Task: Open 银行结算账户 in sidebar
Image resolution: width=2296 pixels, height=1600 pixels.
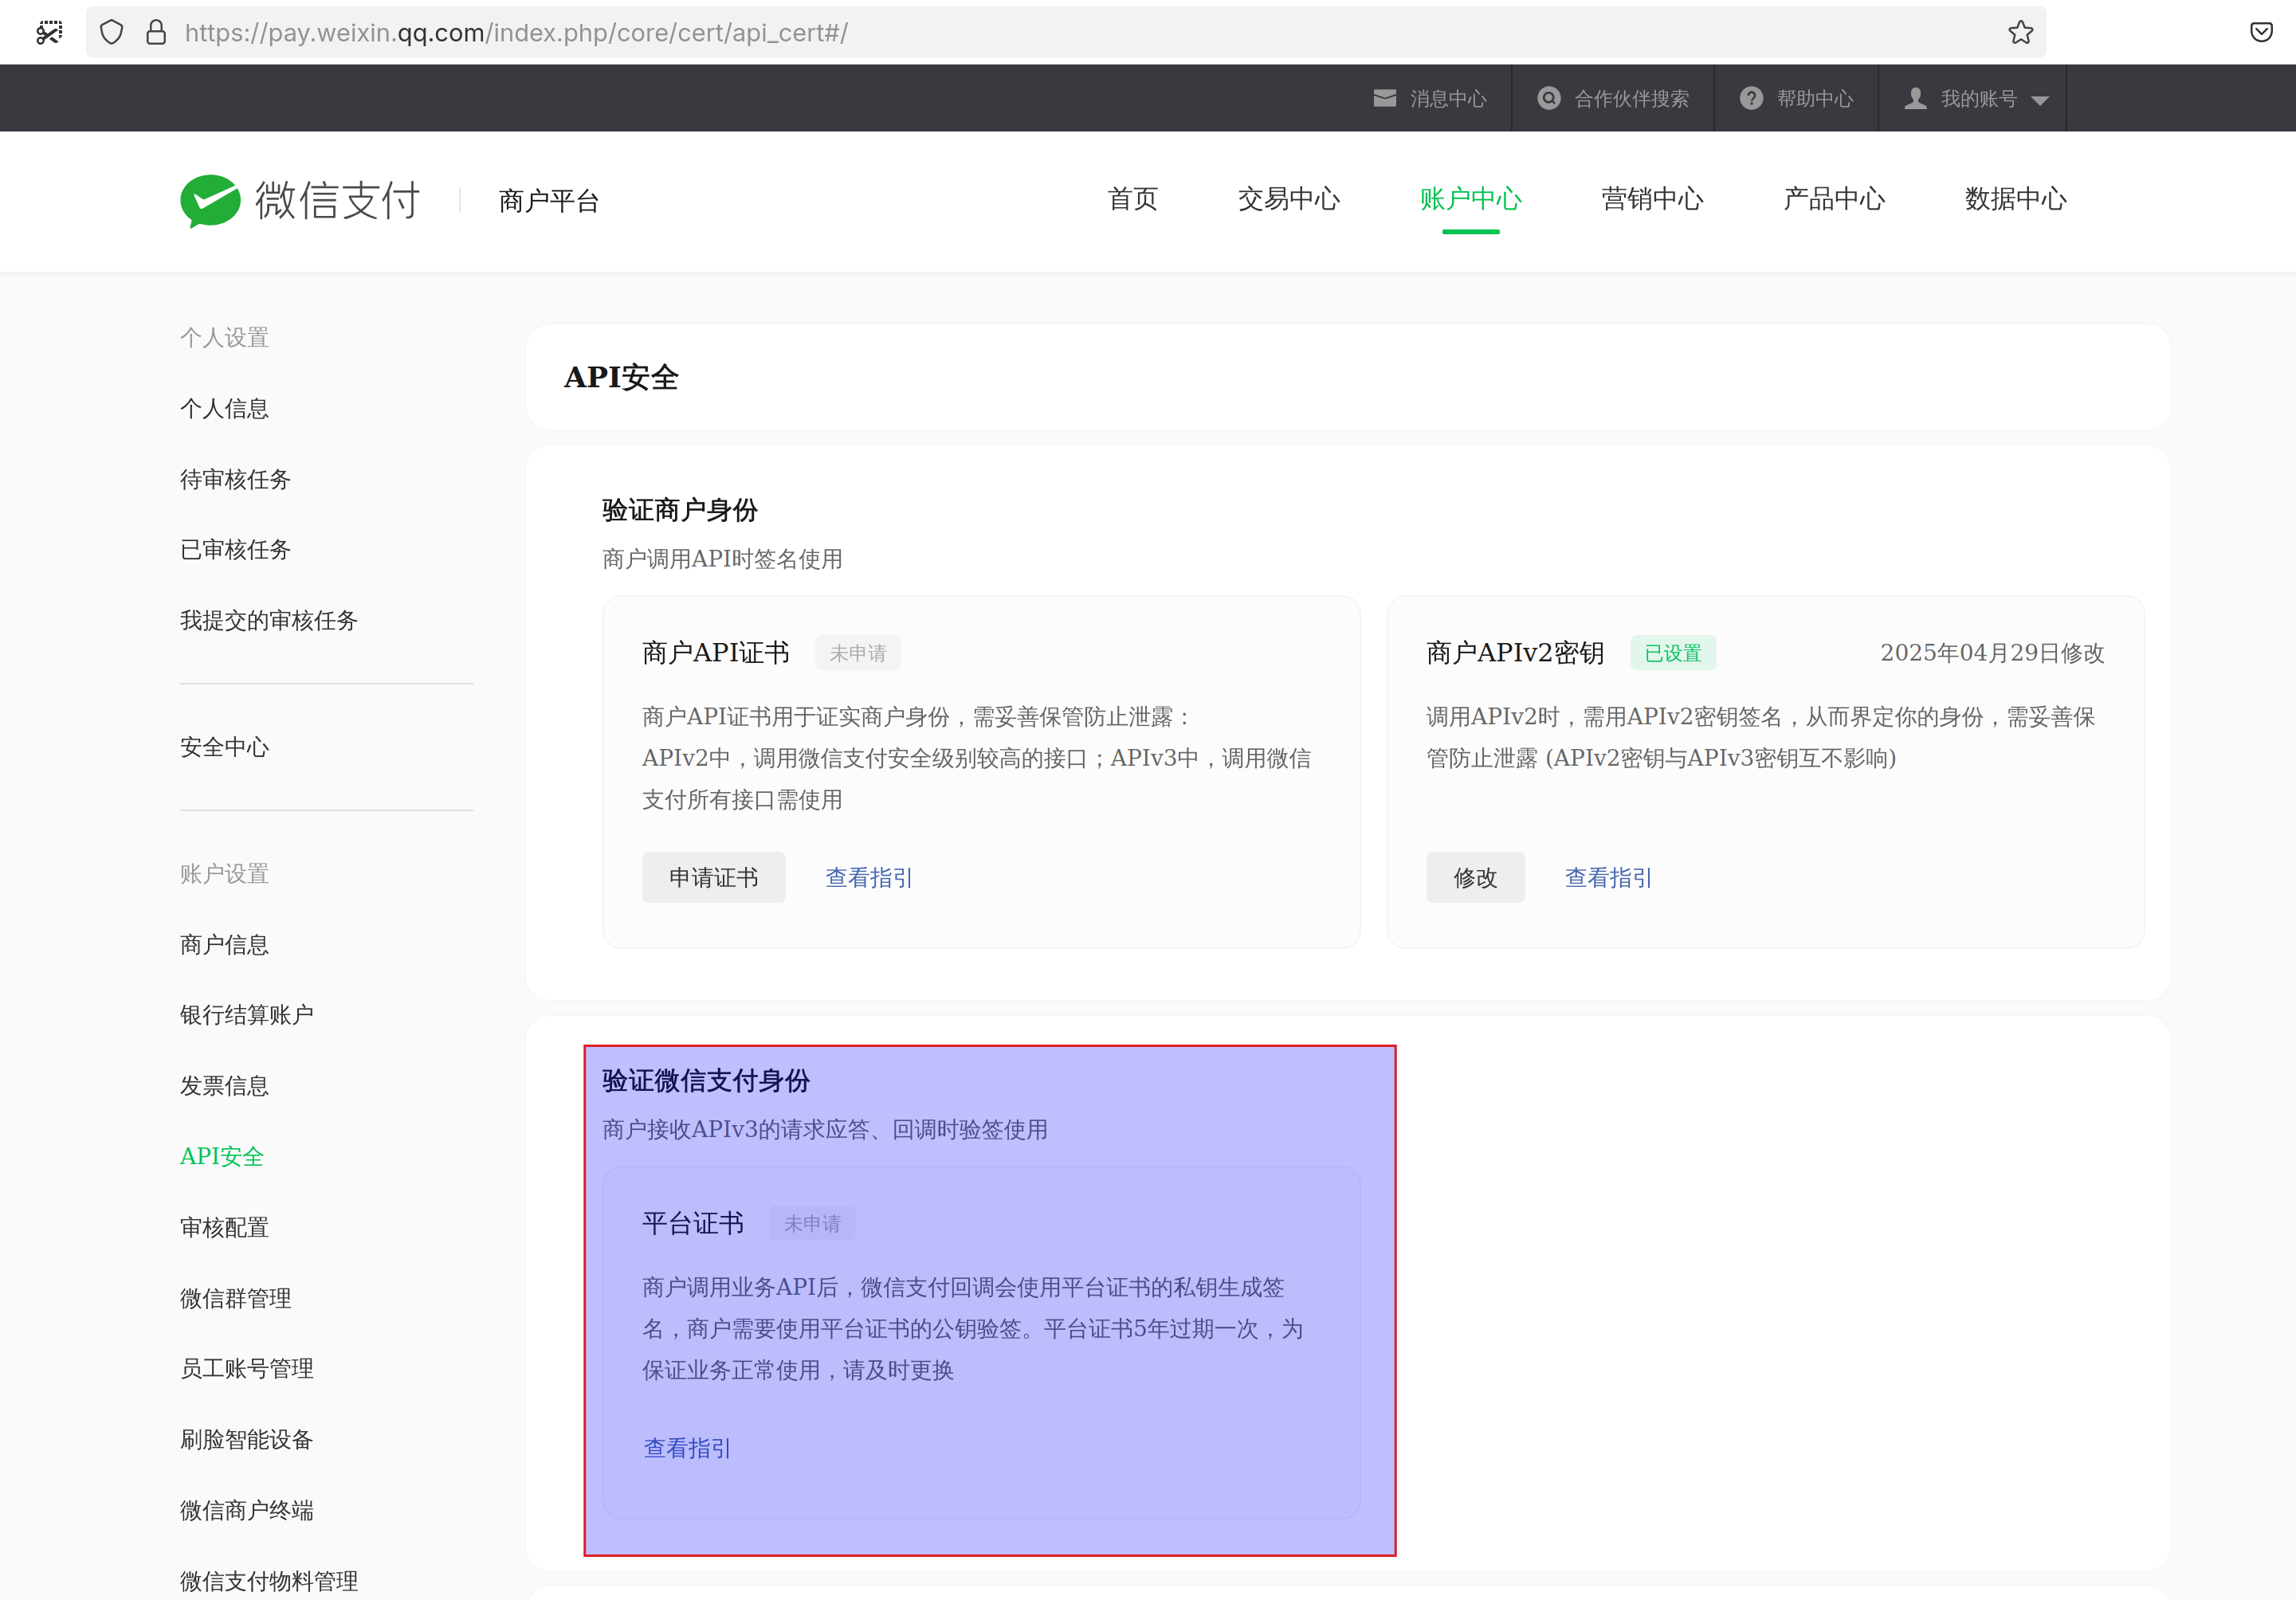Action: tap(246, 1015)
